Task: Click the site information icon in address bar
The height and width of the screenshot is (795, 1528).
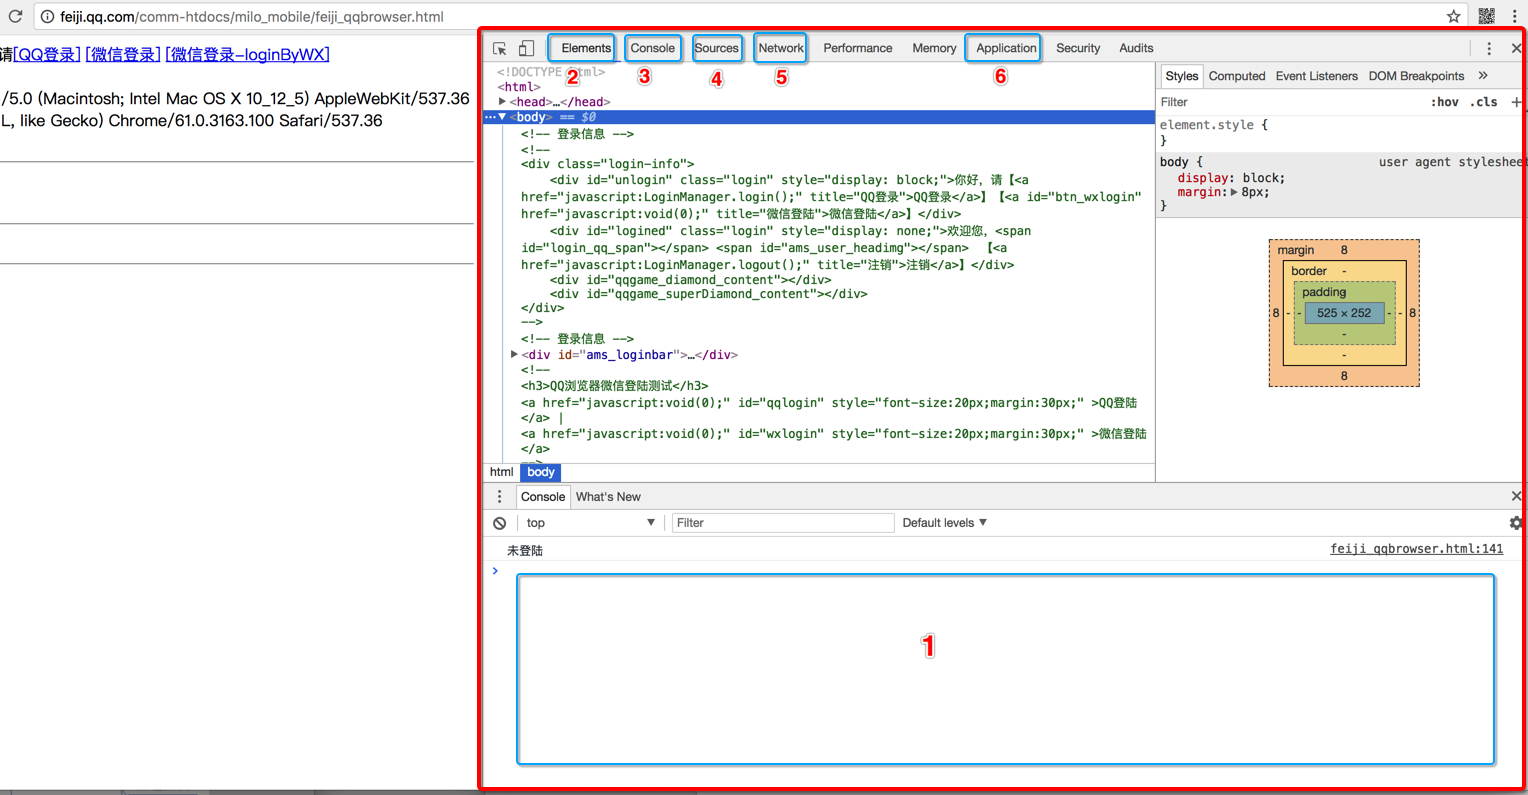Action: tap(47, 17)
